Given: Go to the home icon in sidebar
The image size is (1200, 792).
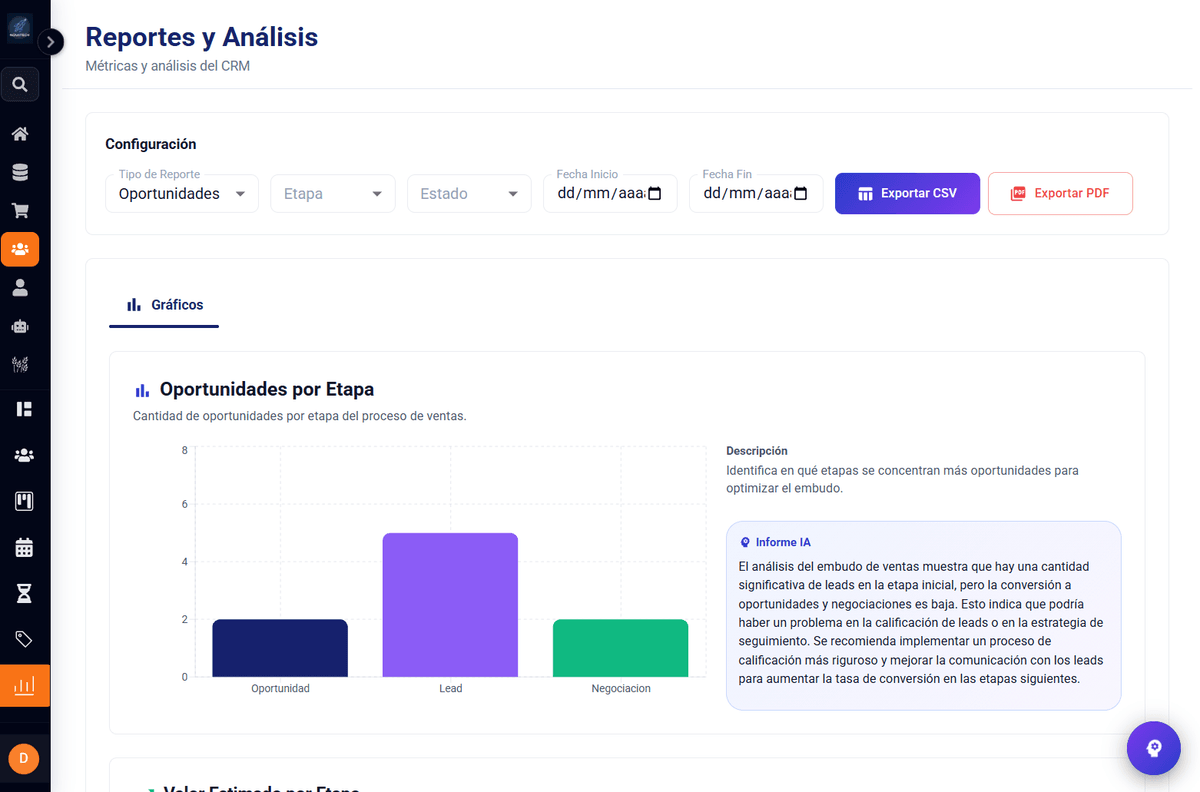Looking at the screenshot, I should click(20, 134).
